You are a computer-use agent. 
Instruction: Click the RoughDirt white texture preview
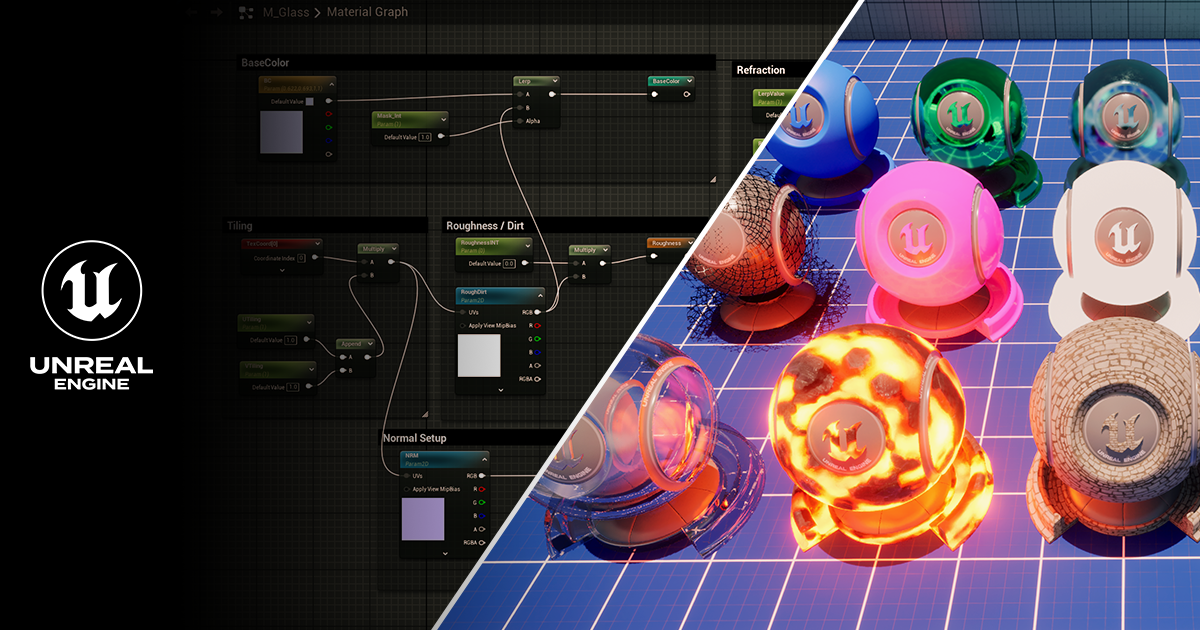click(479, 355)
